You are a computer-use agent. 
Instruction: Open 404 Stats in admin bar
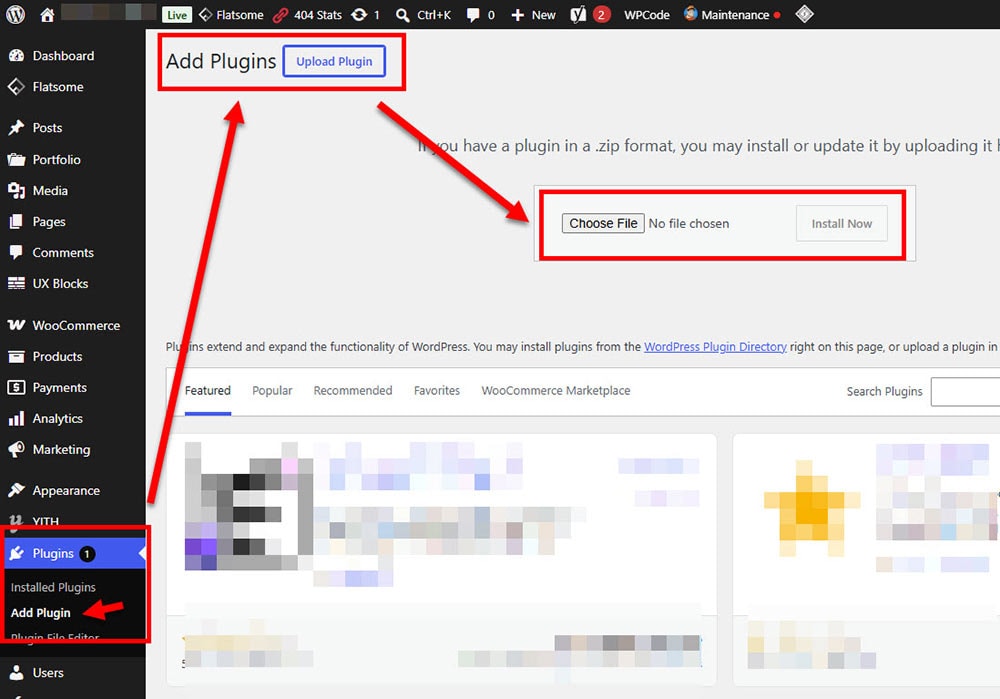307,15
